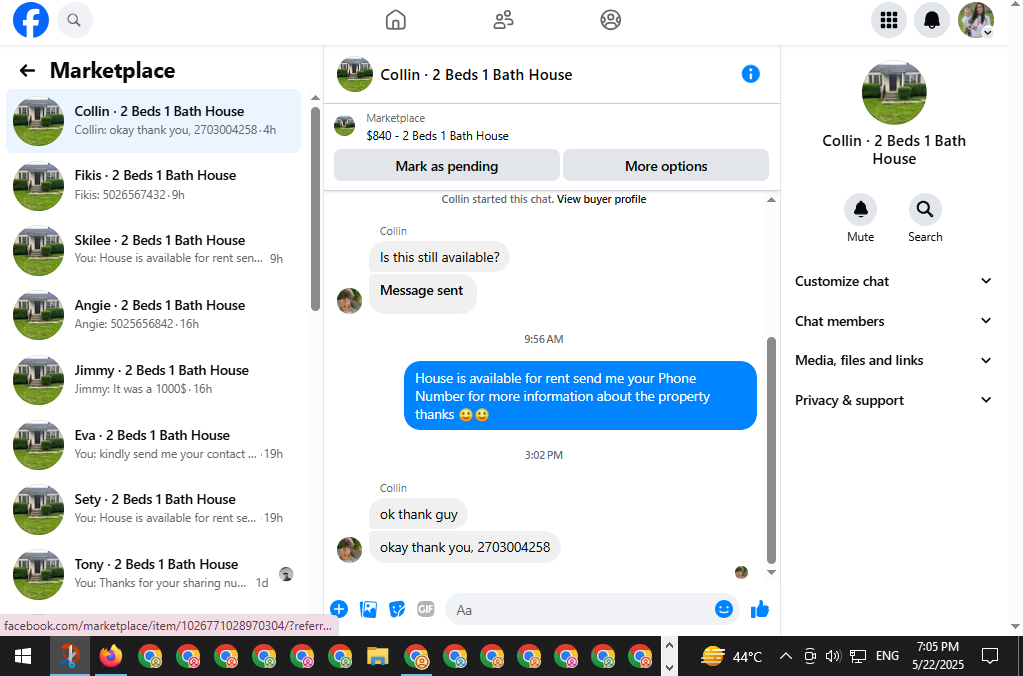Click the conversation header house thumbnail

[x=354, y=74]
